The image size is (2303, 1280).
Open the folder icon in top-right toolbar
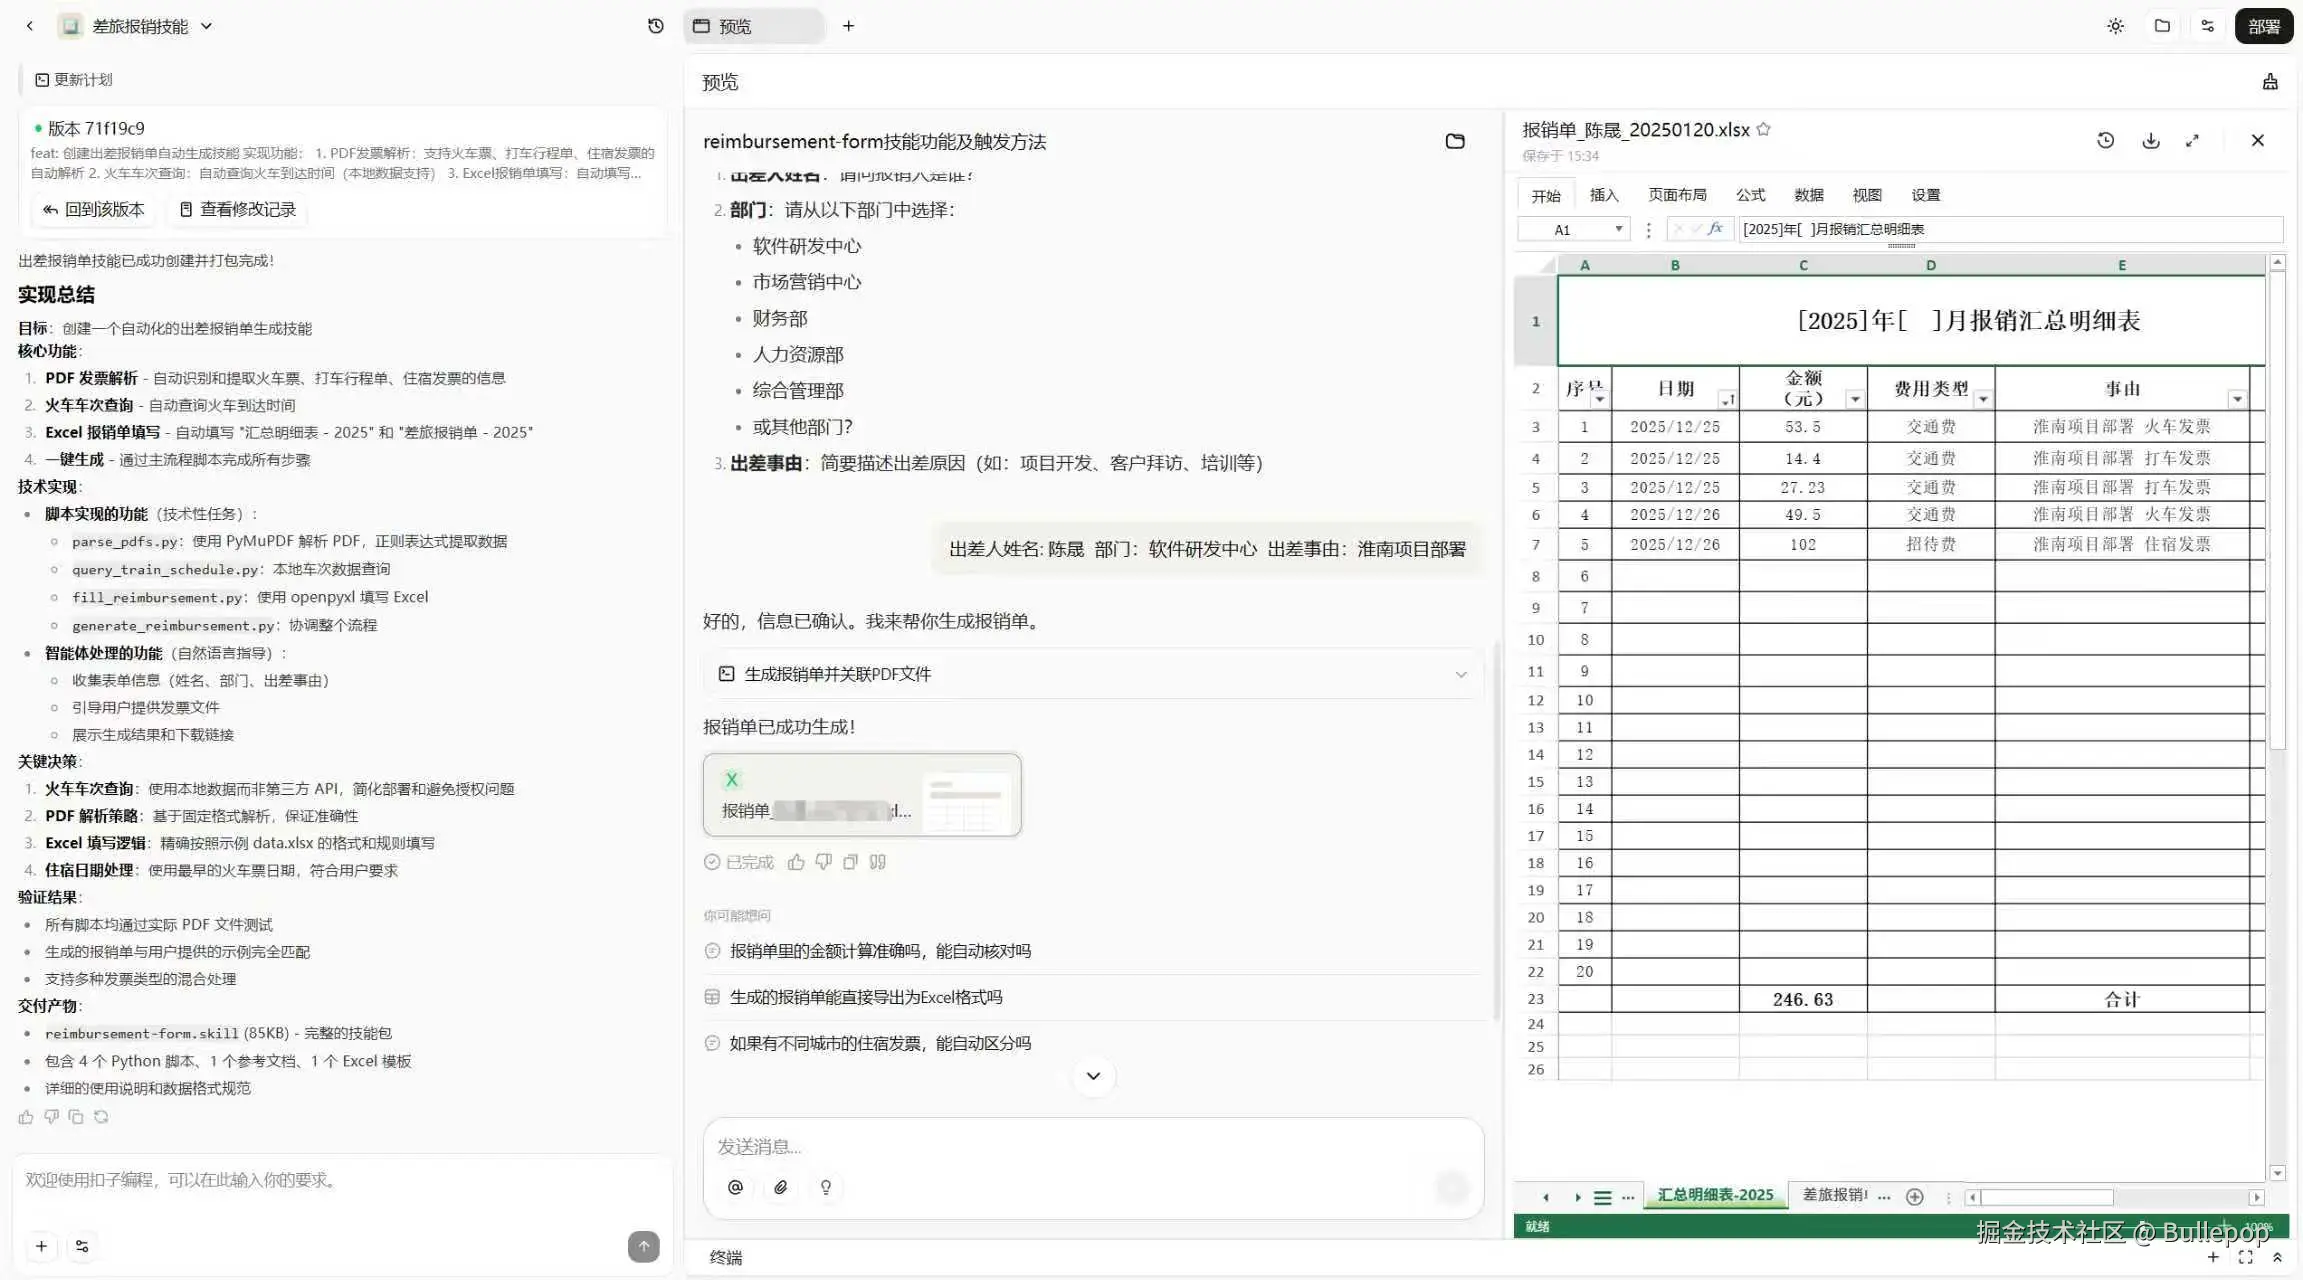coord(2161,26)
